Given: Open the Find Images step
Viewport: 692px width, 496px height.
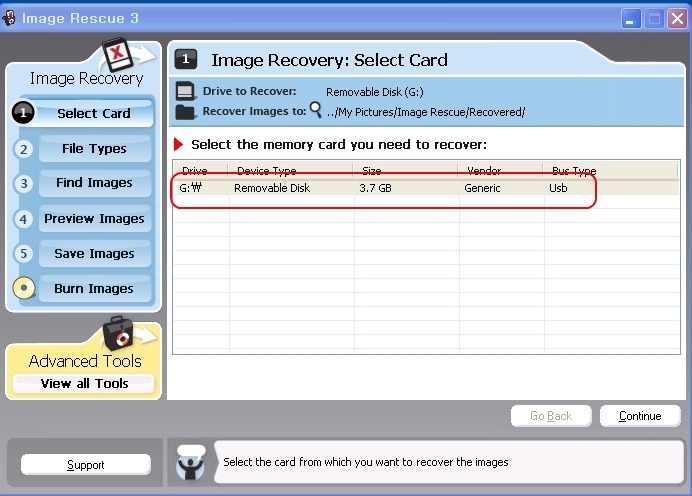Looking at the screenshot, I should pyautogui.click(x=94, y=183).
